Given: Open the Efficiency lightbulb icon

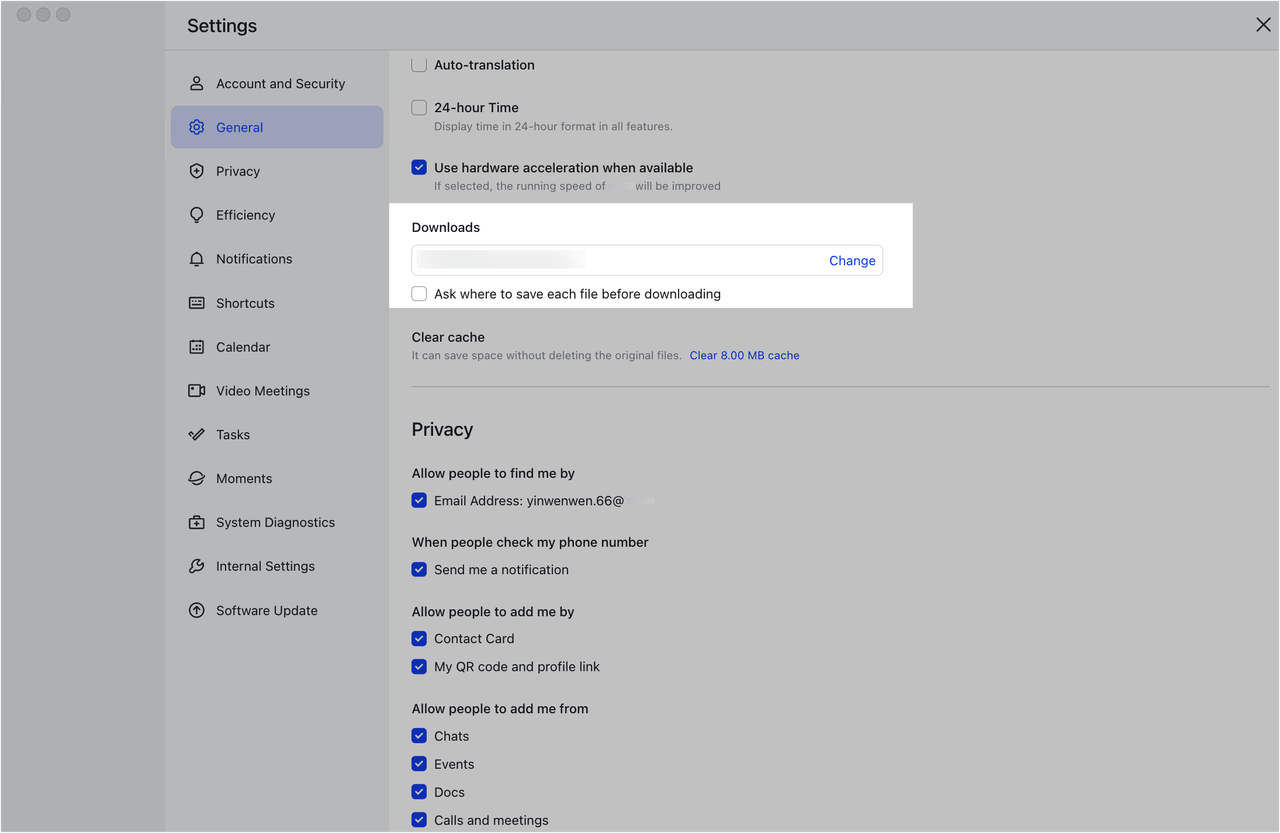Looking at the screenshot, I should tap(197, 215).
